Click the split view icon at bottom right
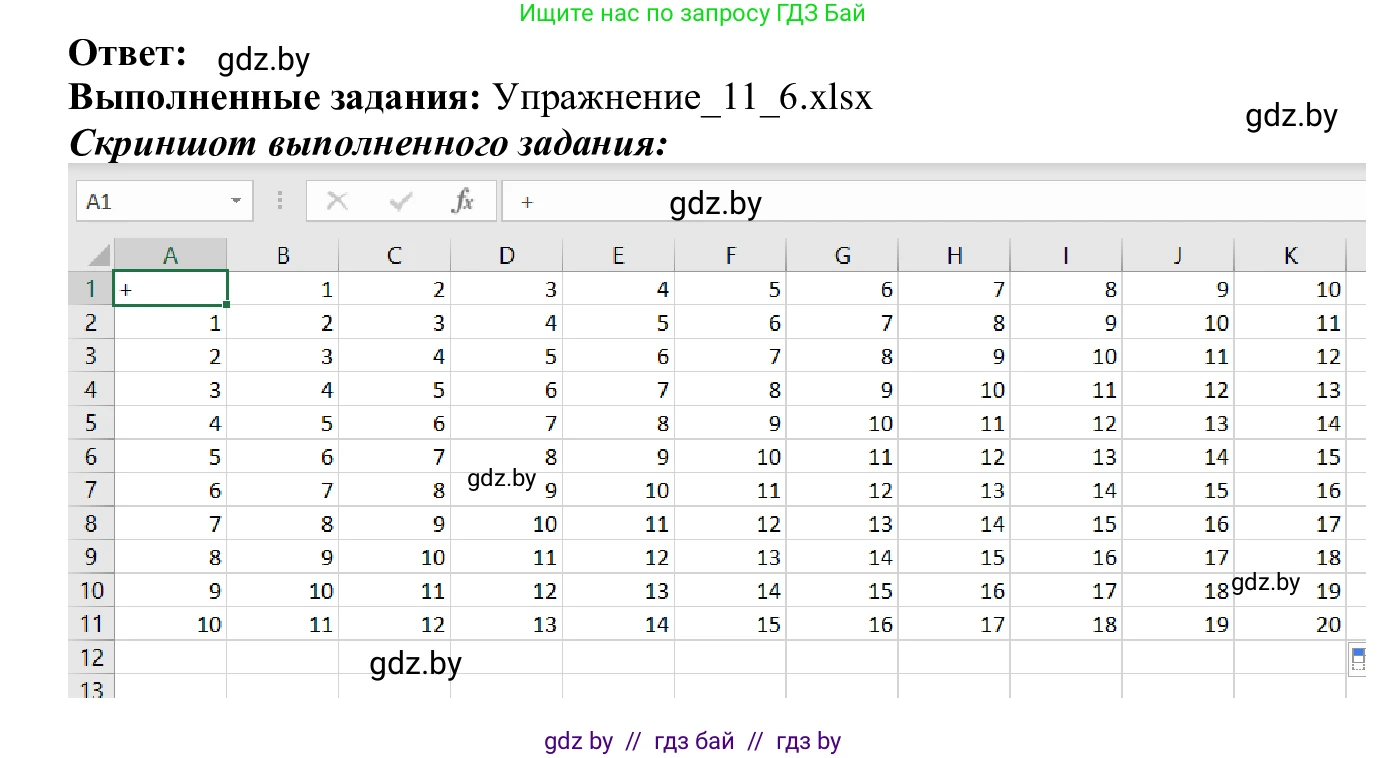 pyautogui.click(x=1358, y=658)
